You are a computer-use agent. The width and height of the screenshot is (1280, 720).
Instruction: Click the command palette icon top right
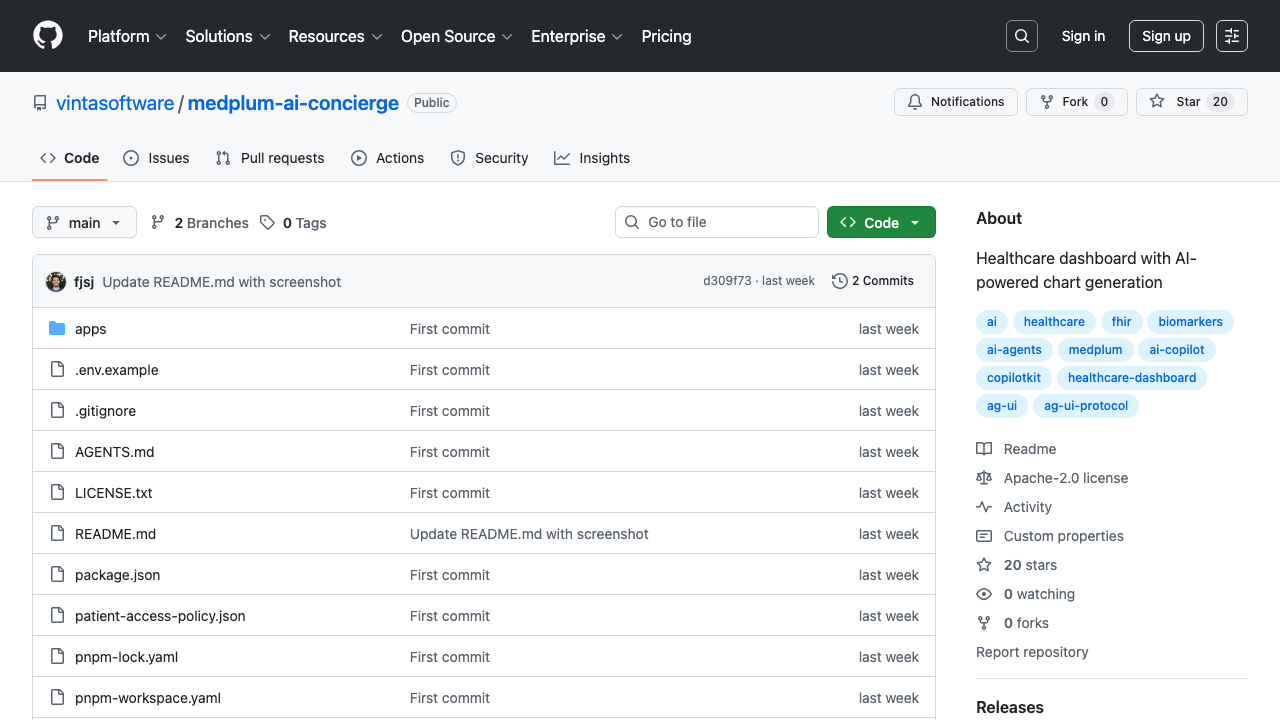tap(1231, 36)
